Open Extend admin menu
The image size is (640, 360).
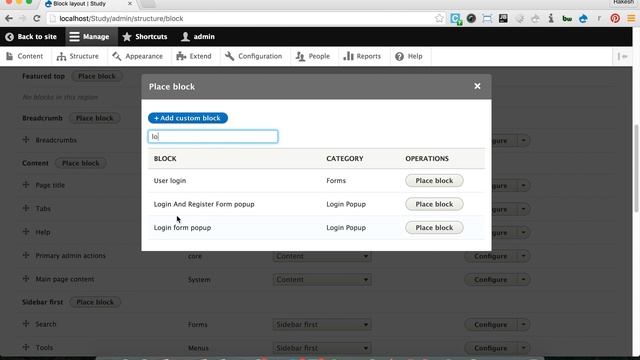click(194, 56)
